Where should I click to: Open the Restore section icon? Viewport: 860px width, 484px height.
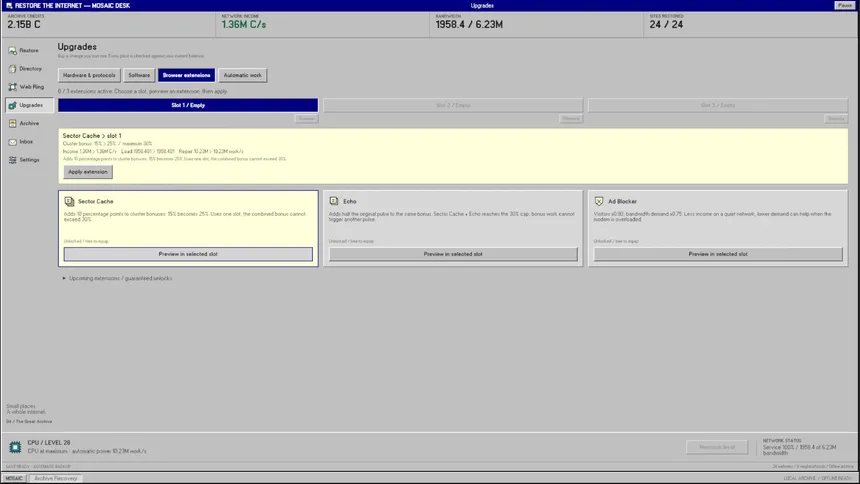click(13, 50)
